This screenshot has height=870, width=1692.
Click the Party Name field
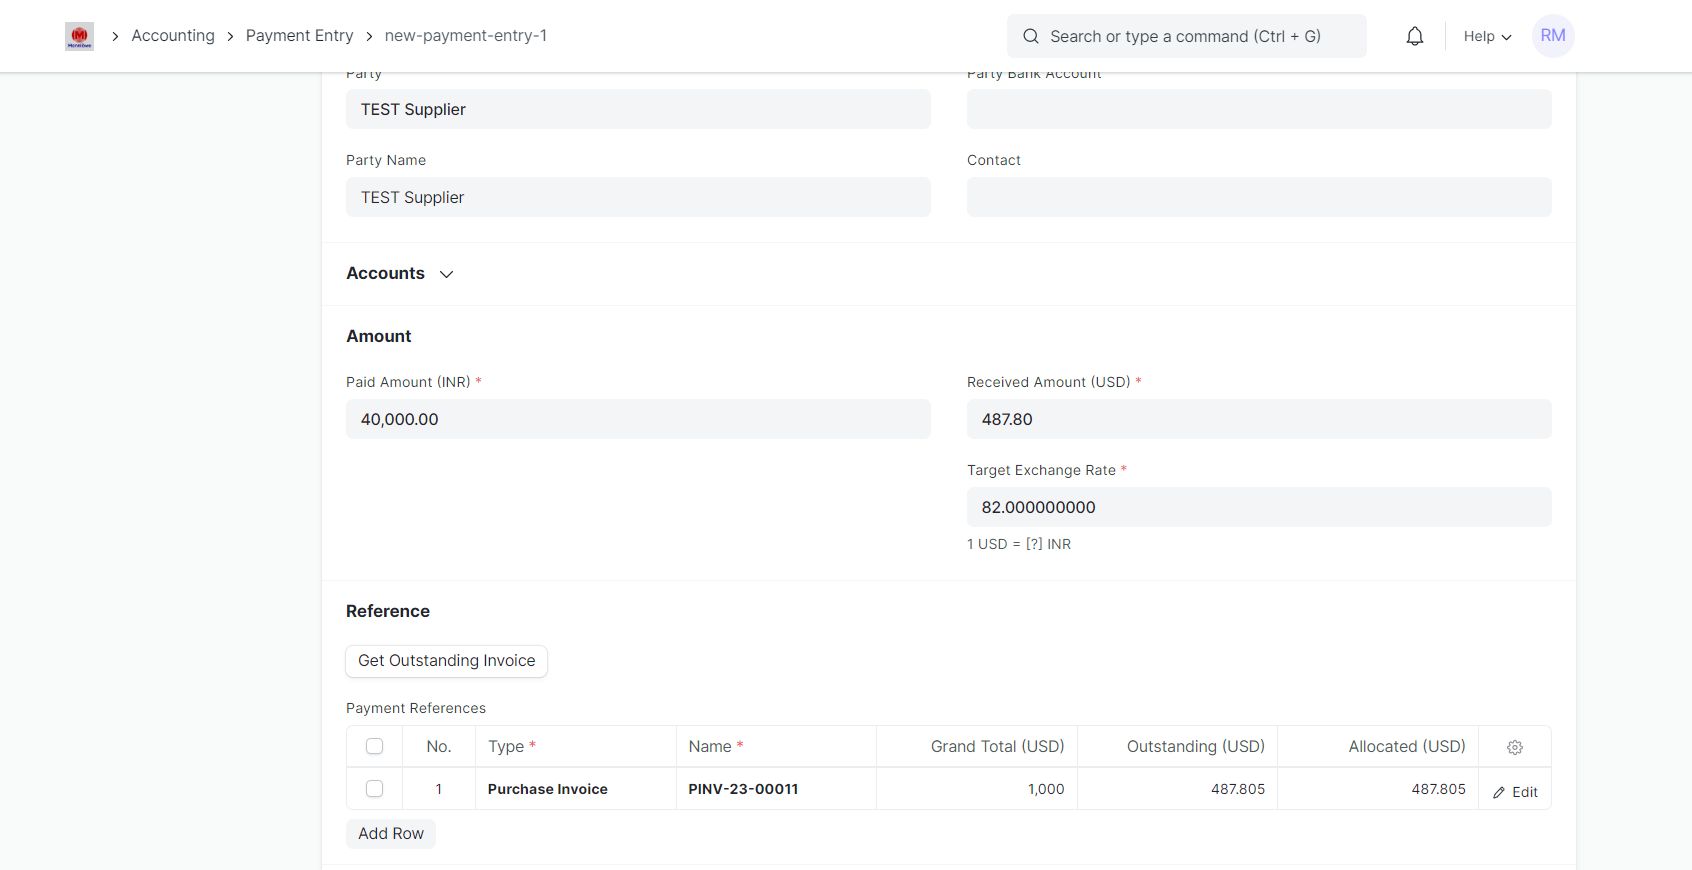tap(638, 197)
